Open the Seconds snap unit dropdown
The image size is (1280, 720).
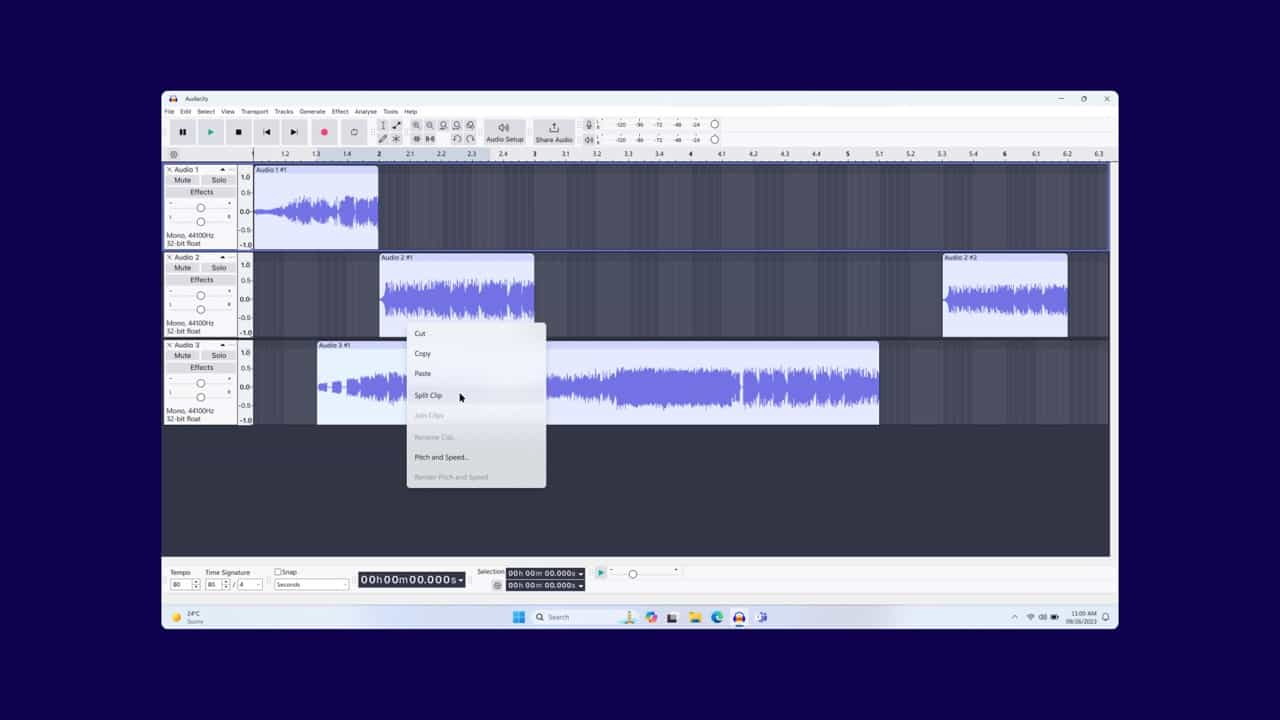pyautogui.click(x=311, y=584)
